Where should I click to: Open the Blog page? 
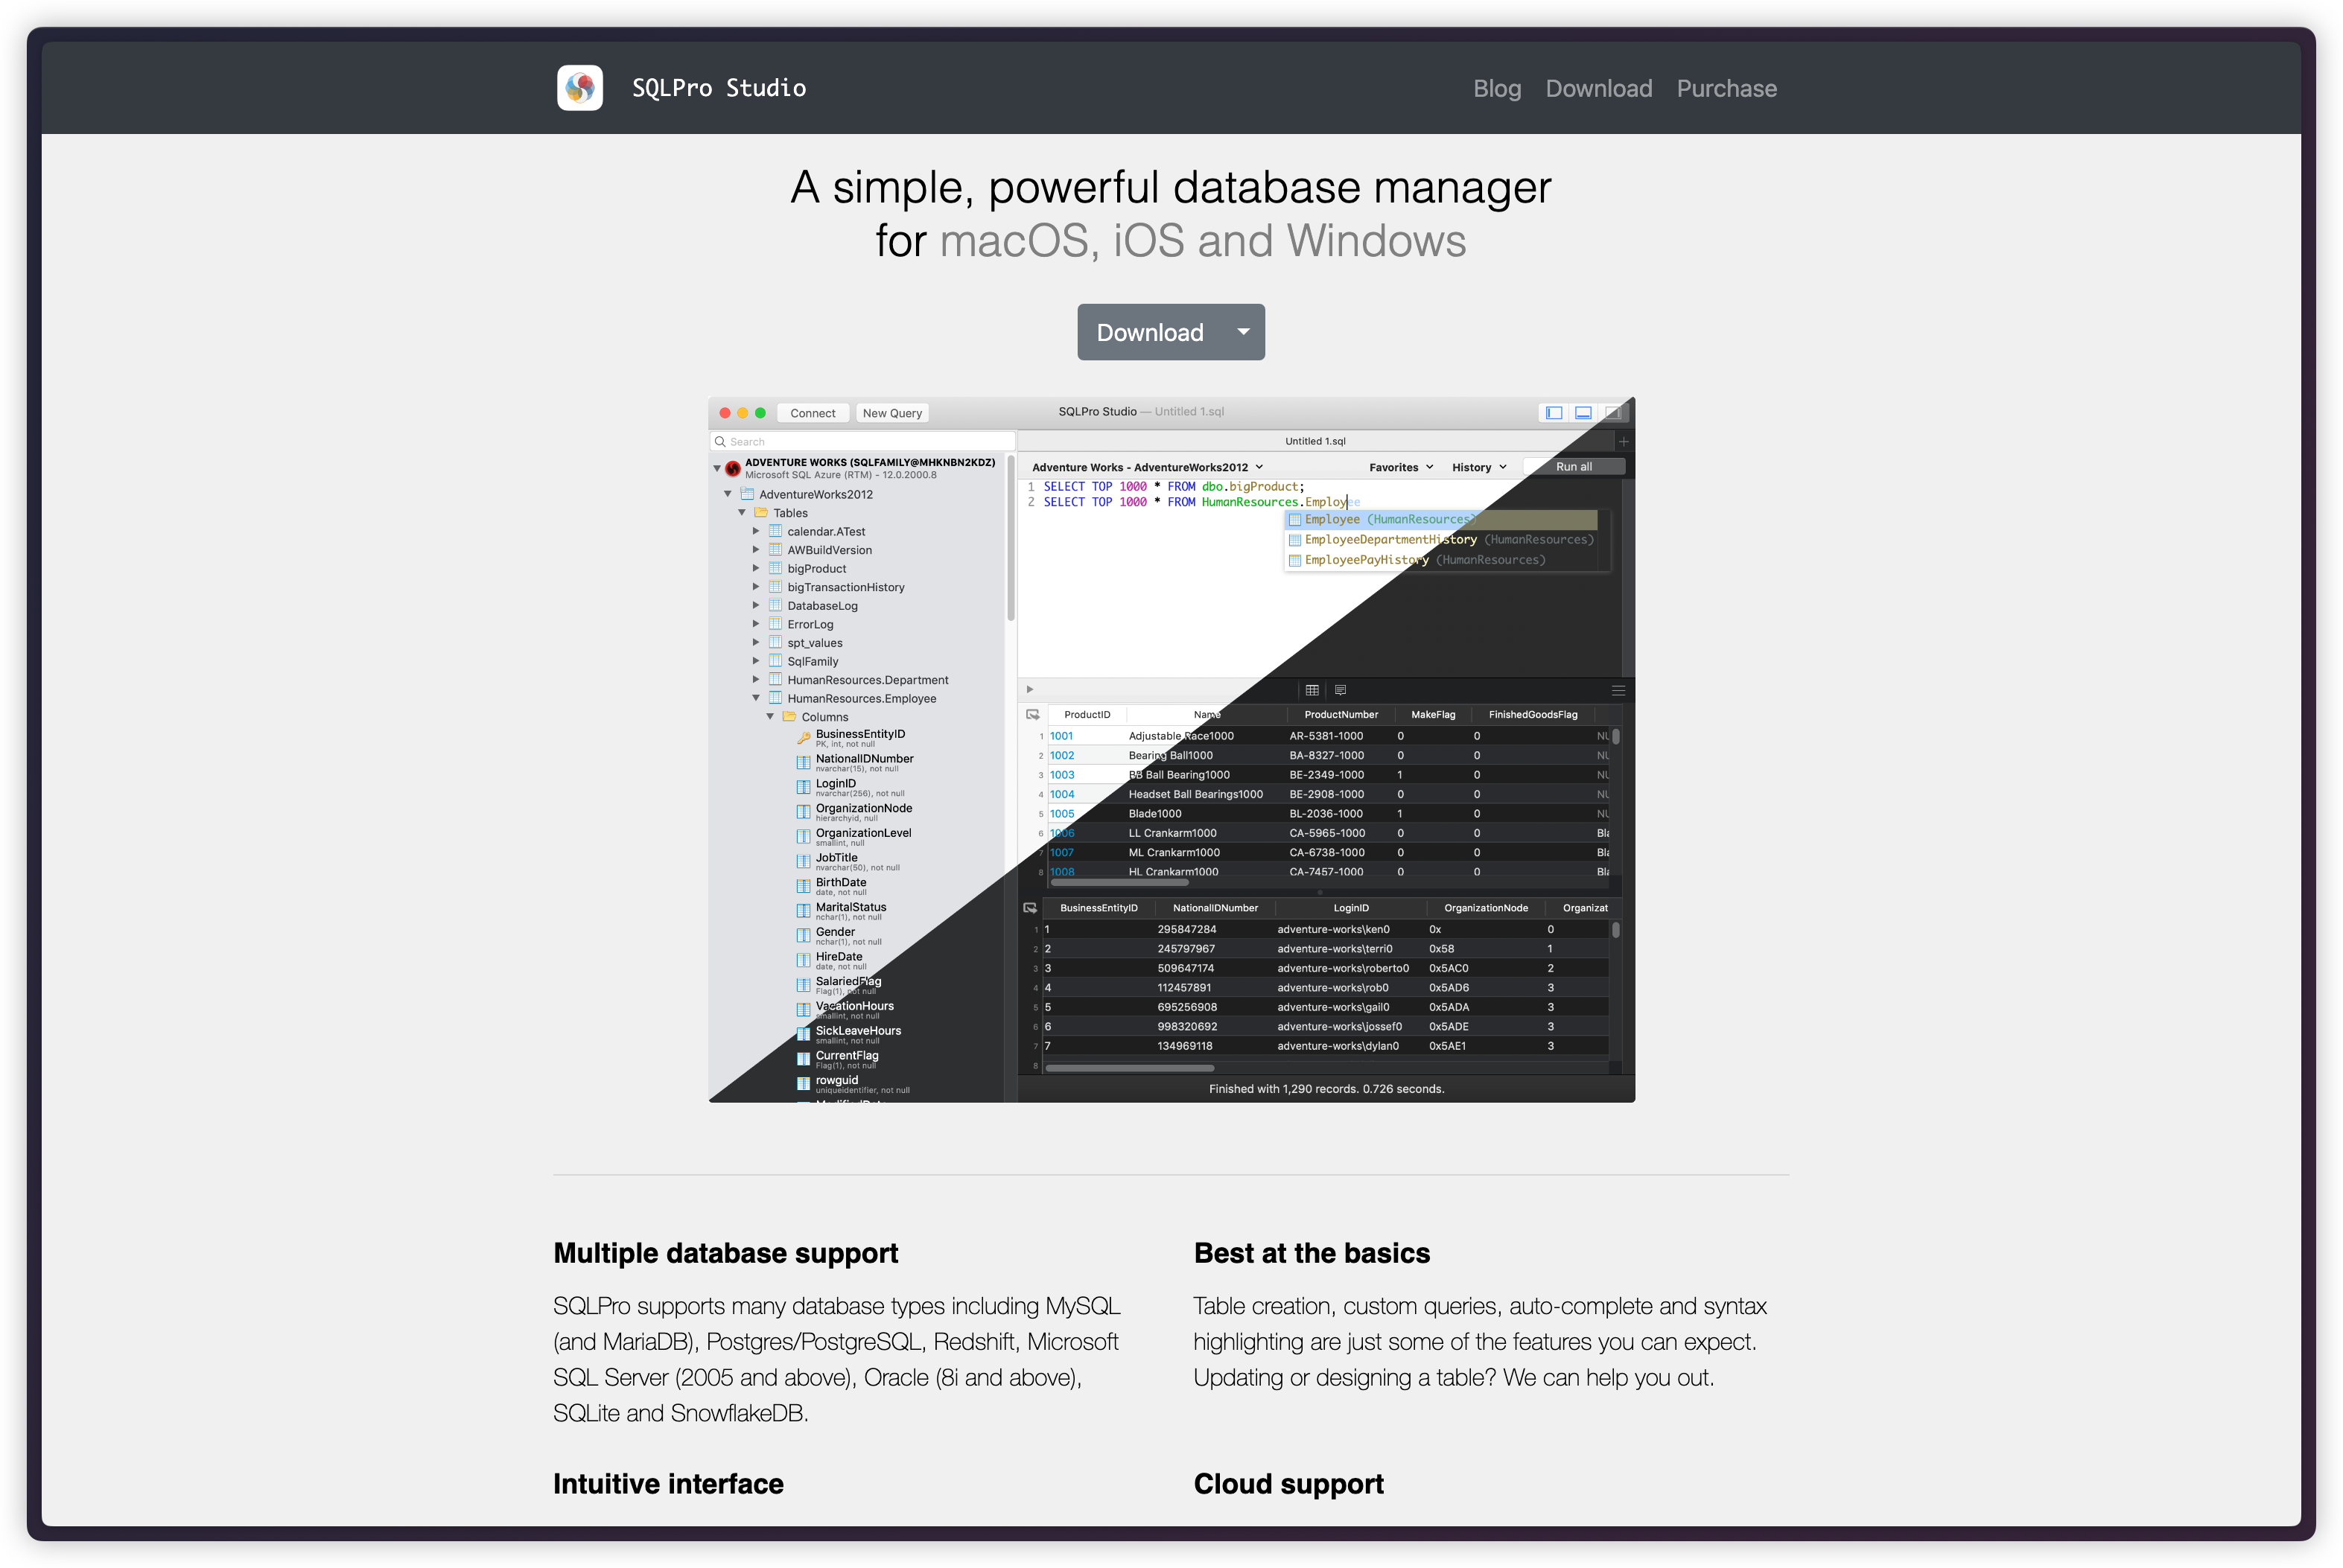(1496, 89)
